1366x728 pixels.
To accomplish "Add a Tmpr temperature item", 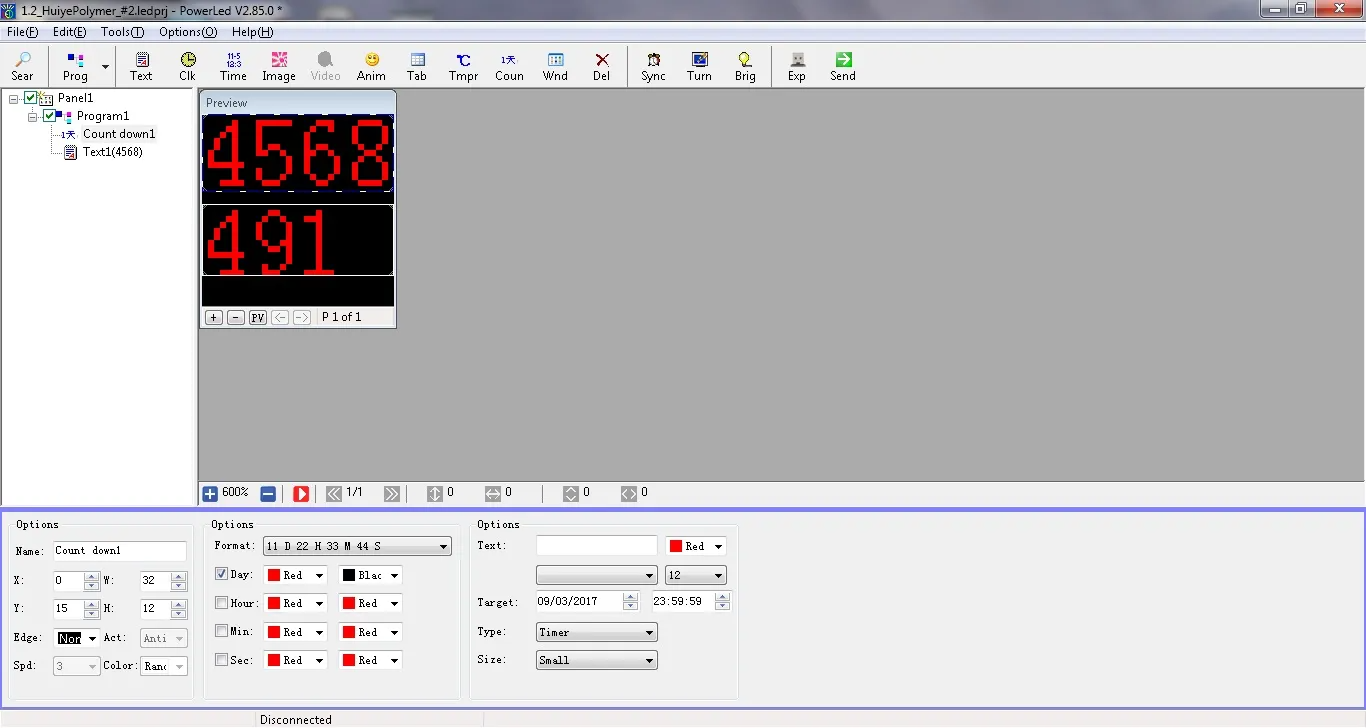I will (463, 66).
